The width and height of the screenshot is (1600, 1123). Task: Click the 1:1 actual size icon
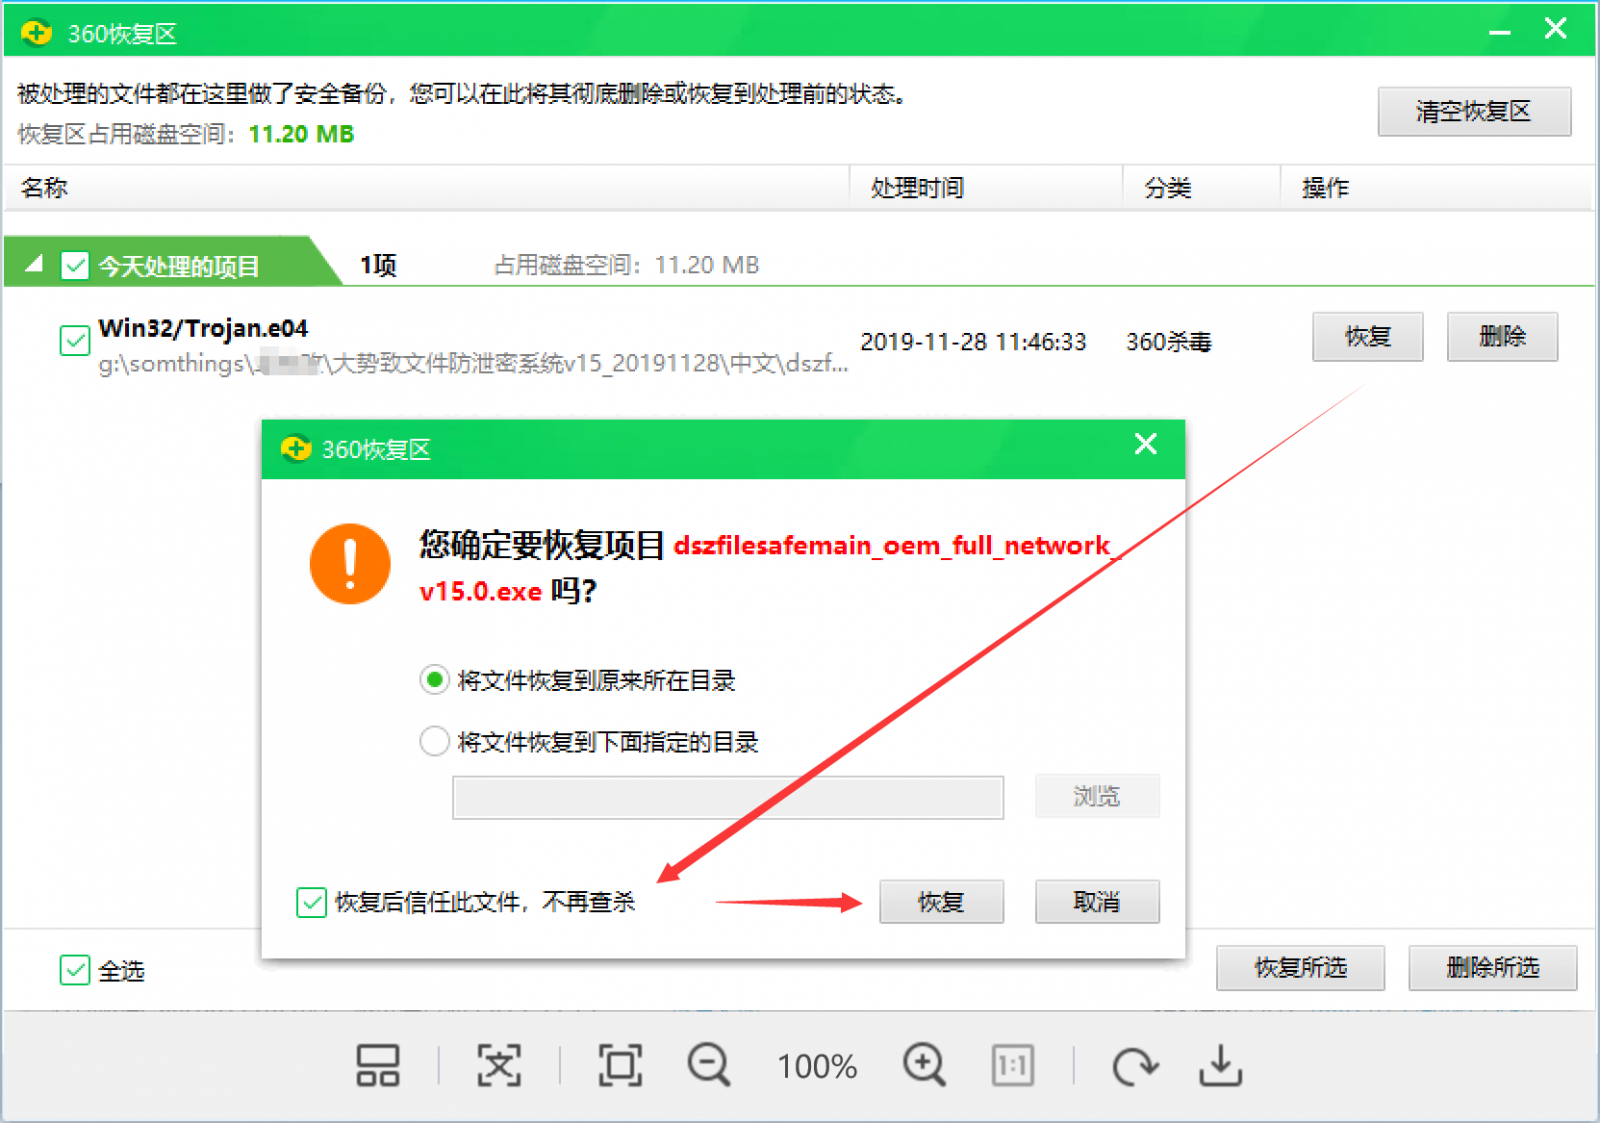[1012, 1066]
